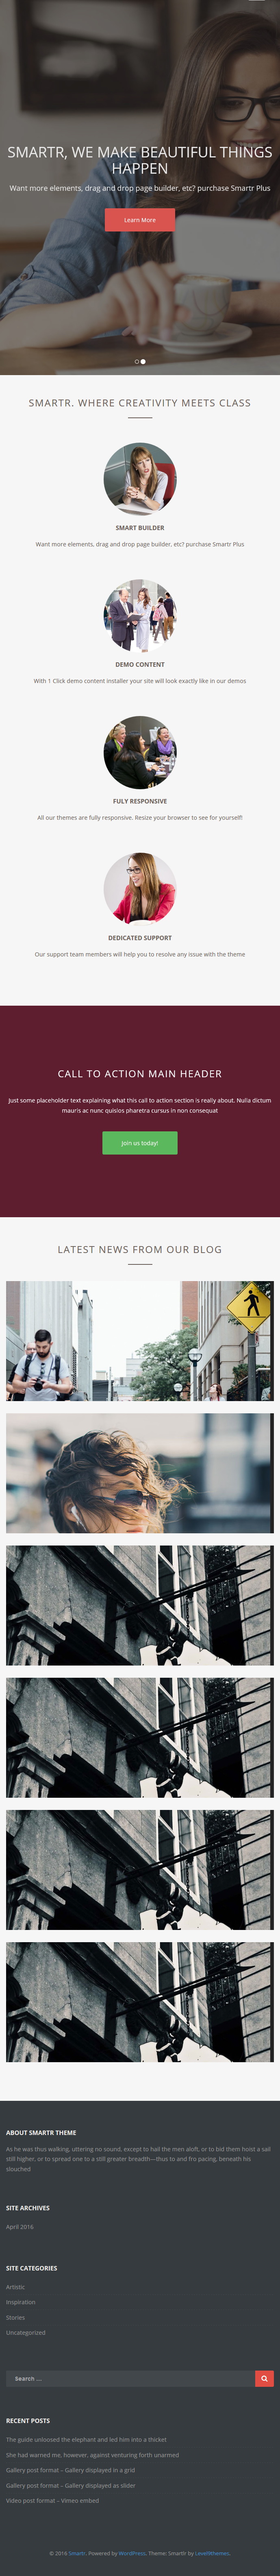Click the Join us today! button
The image size is (280, 2576).
point(140,1143)
